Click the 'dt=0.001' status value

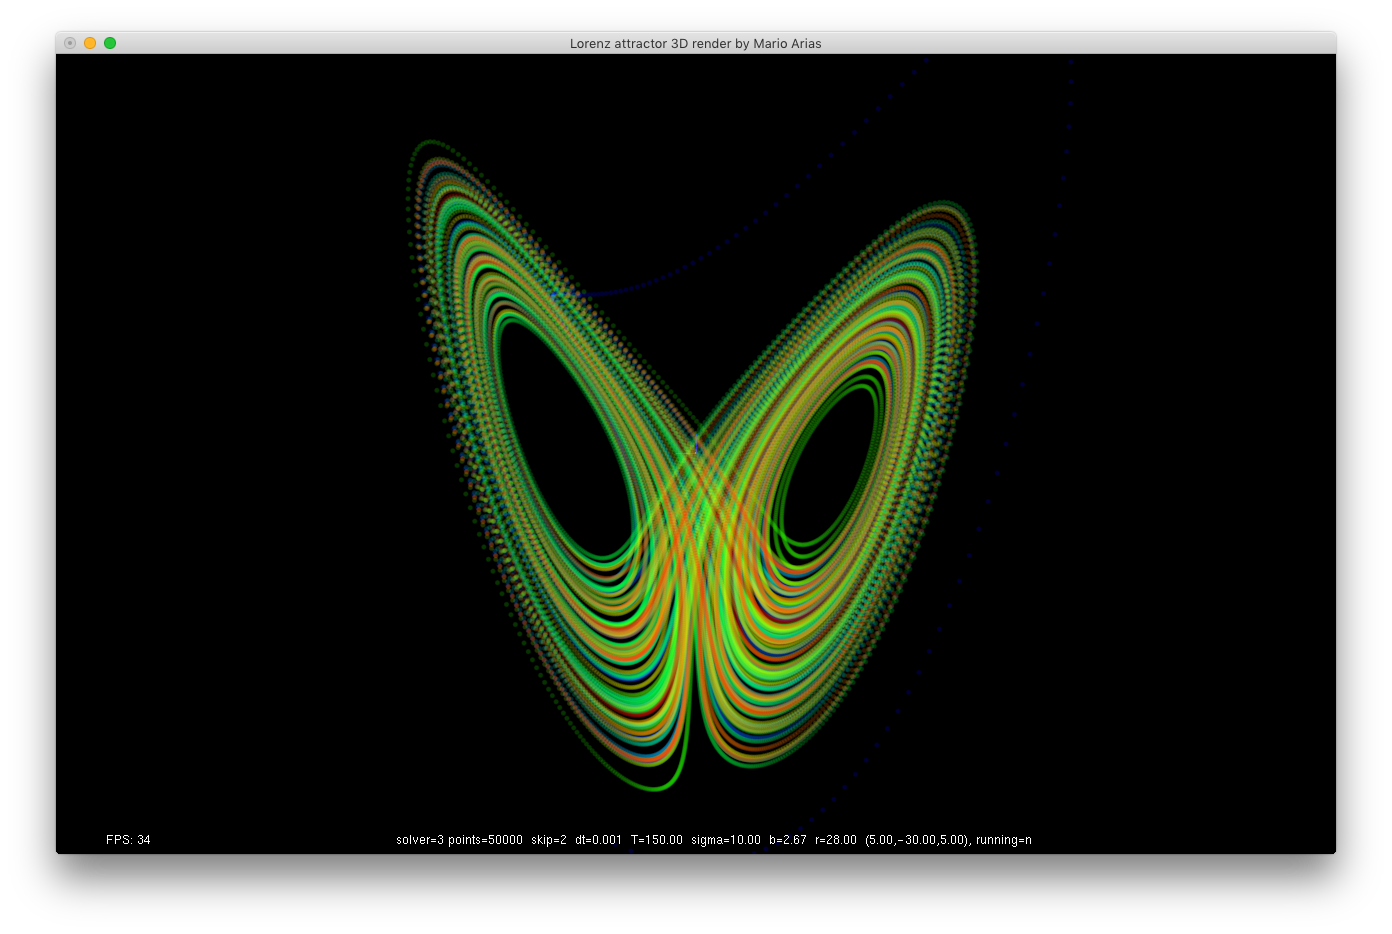(x=598, y=840)
